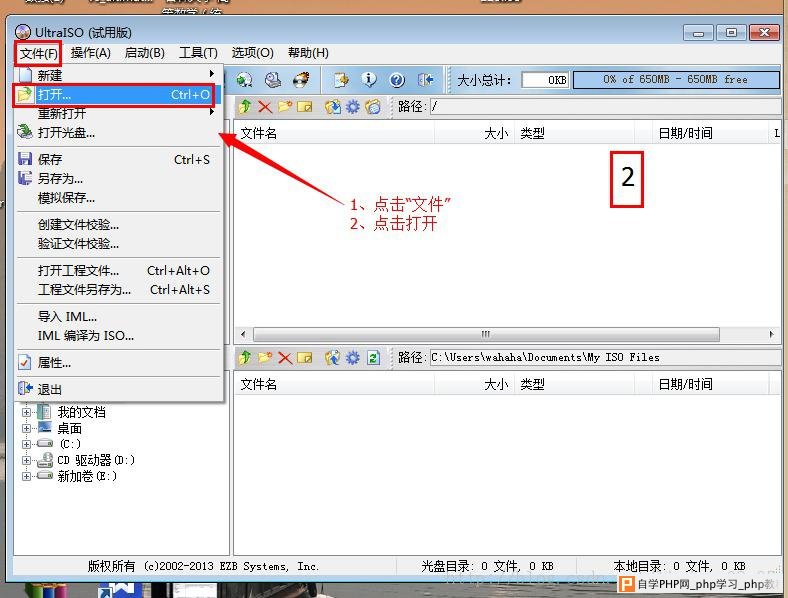Image resolution: width=788 pixels, height=598 pixels.
Task: Click the compress ISO toolbar icon
Action: coord(341,80)
